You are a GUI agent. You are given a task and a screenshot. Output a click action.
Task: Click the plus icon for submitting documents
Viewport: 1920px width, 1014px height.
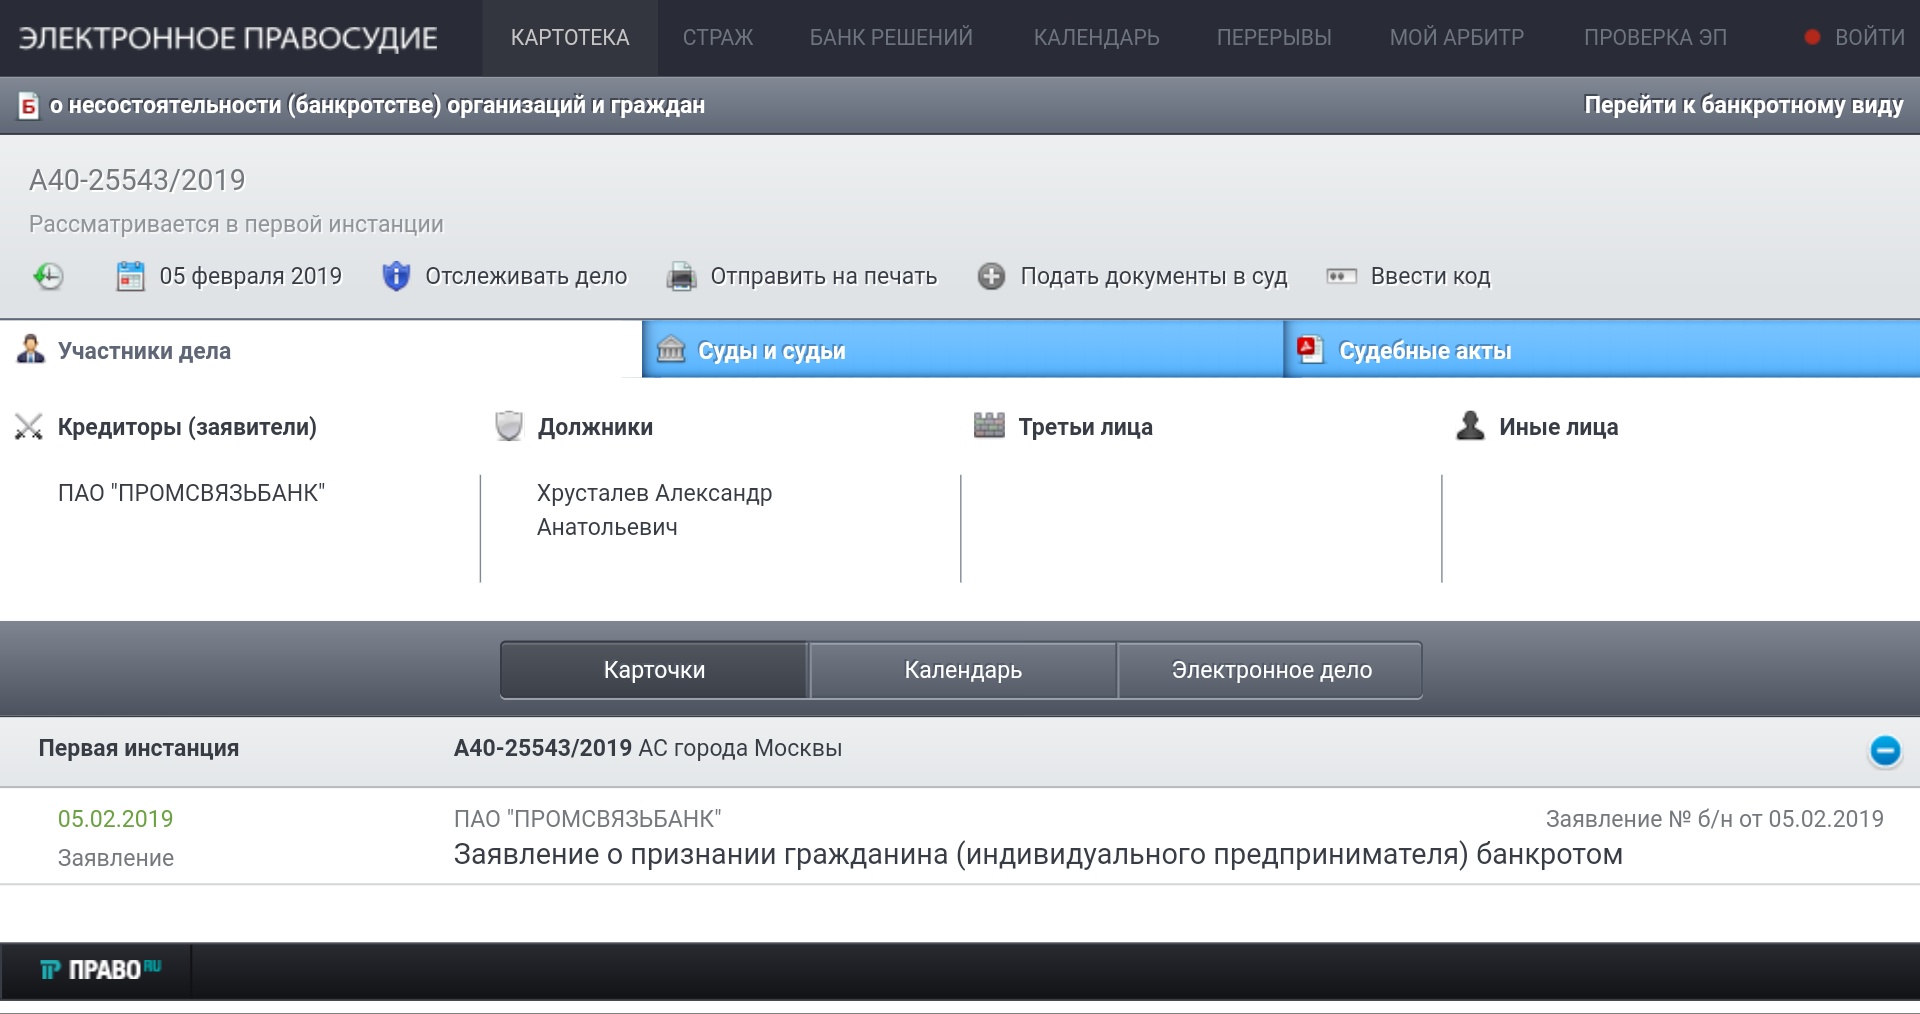coord(991,276)
